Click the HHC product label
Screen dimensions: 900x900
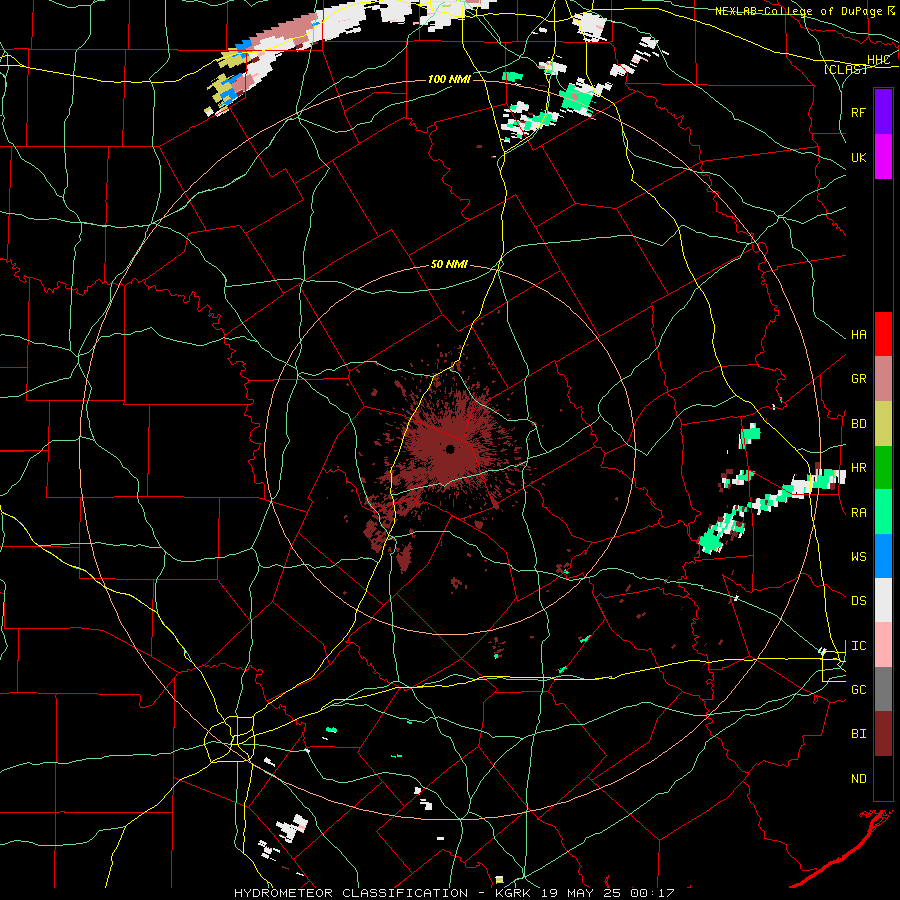(878, 60)
